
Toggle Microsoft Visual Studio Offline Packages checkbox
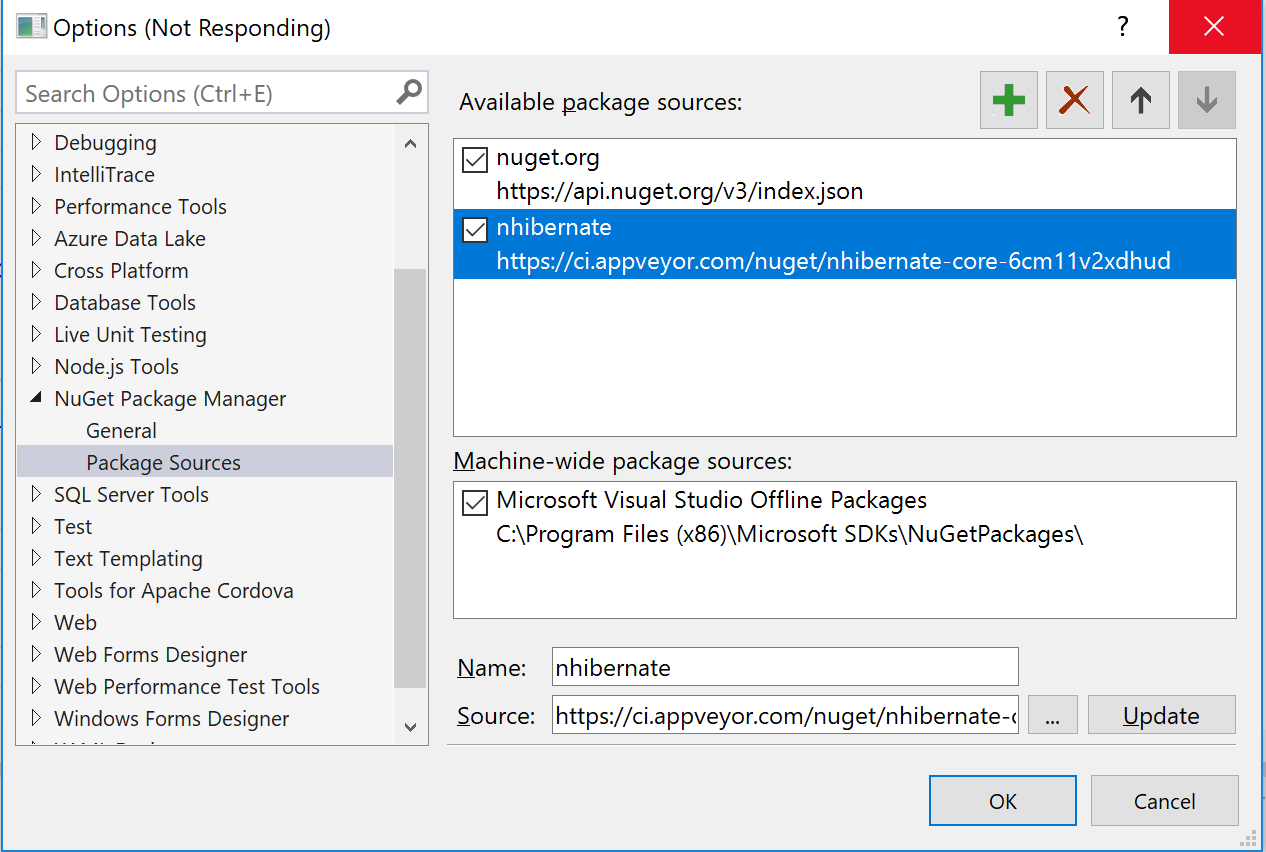coord(475,503)
